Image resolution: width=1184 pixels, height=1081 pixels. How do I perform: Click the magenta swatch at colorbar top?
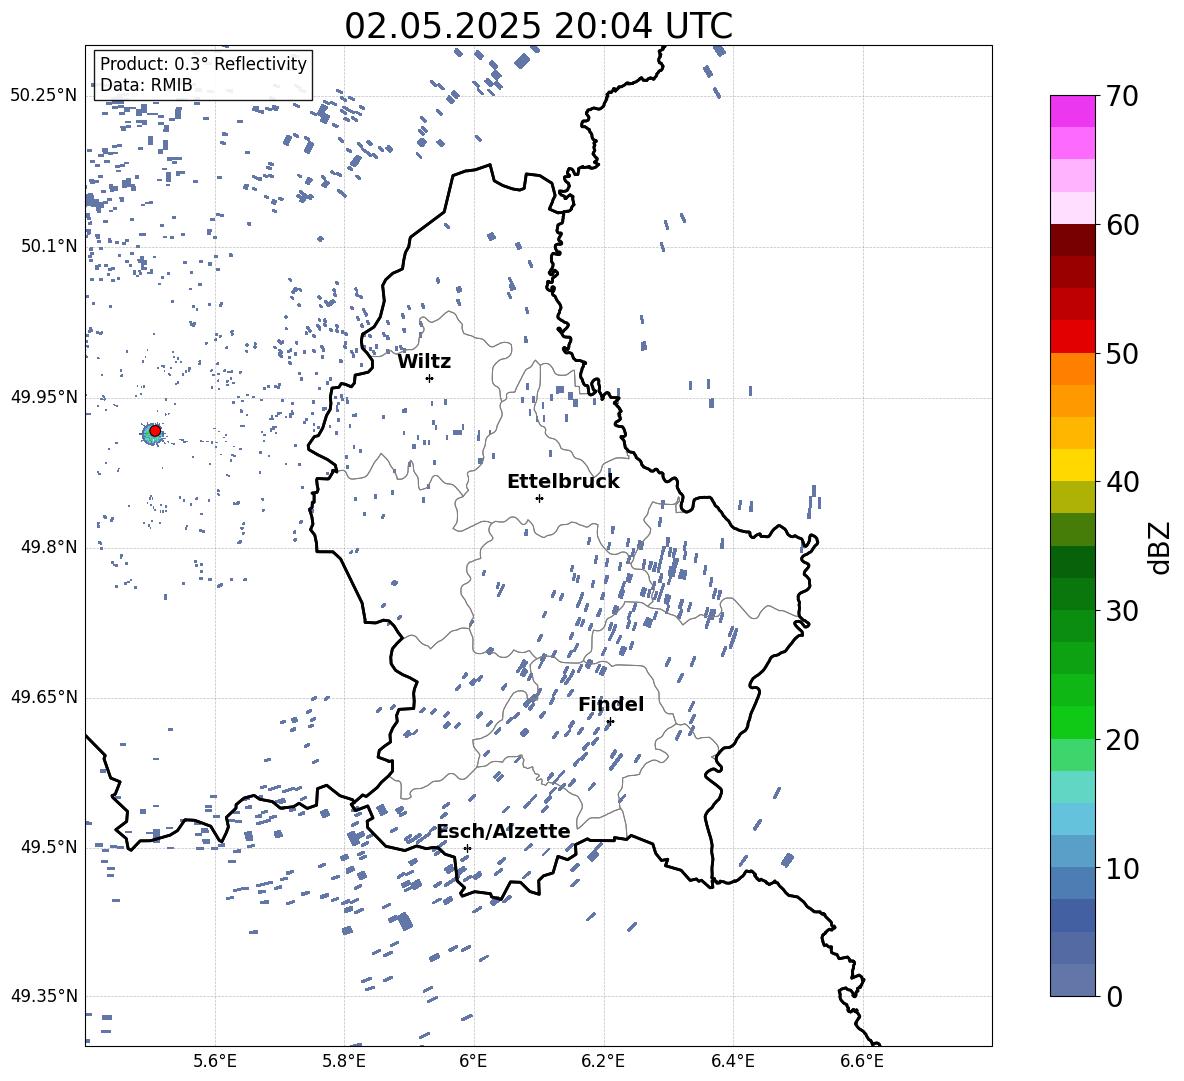point(1072,111)
